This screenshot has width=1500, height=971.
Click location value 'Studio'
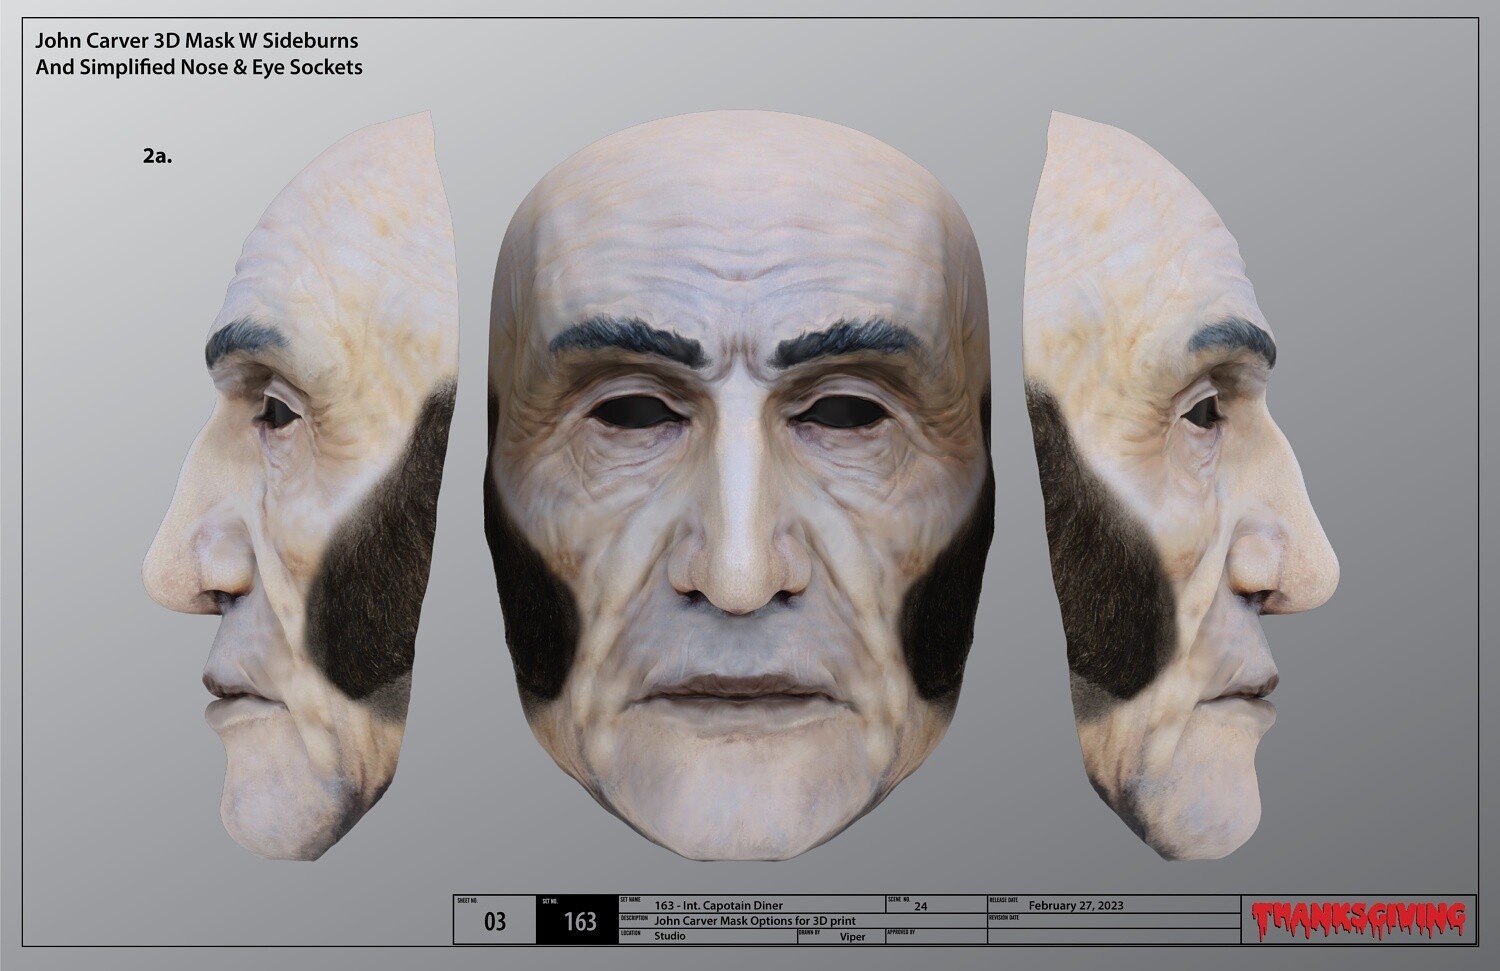coord(670,937)
